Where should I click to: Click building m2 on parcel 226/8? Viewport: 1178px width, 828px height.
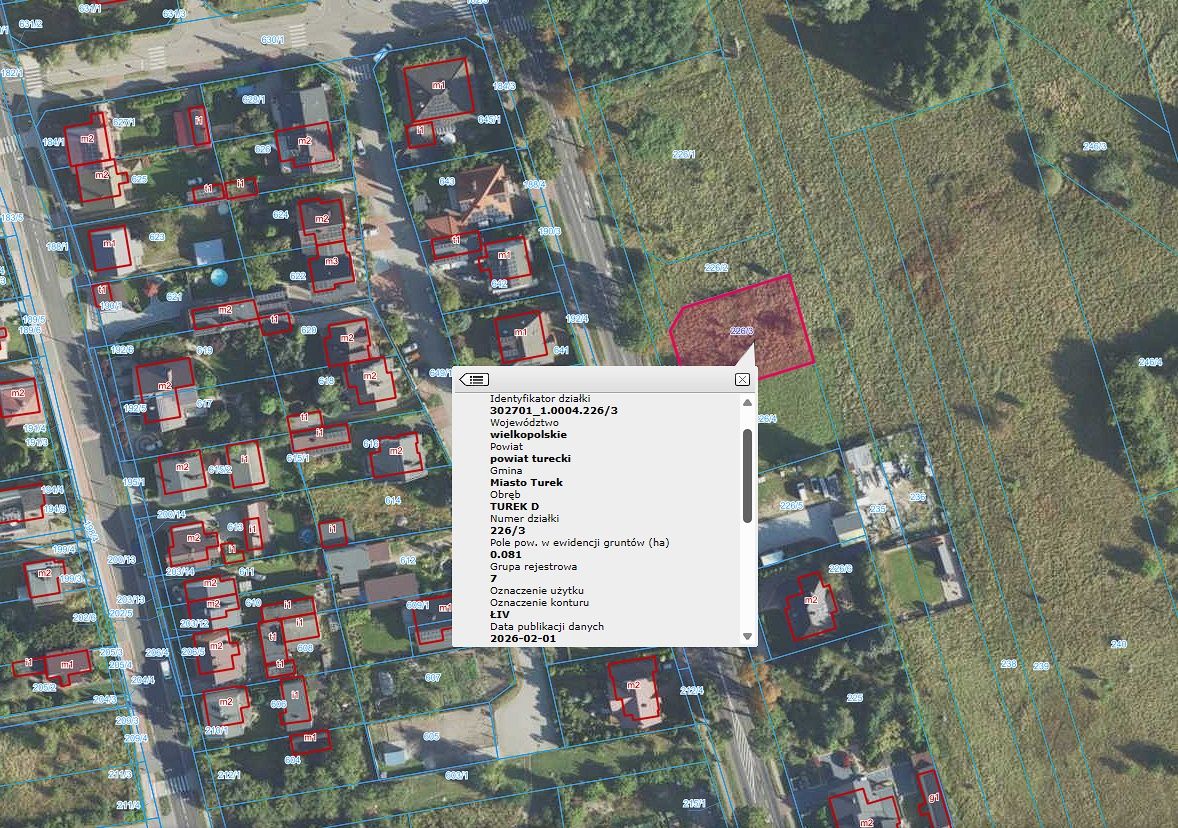811,605
